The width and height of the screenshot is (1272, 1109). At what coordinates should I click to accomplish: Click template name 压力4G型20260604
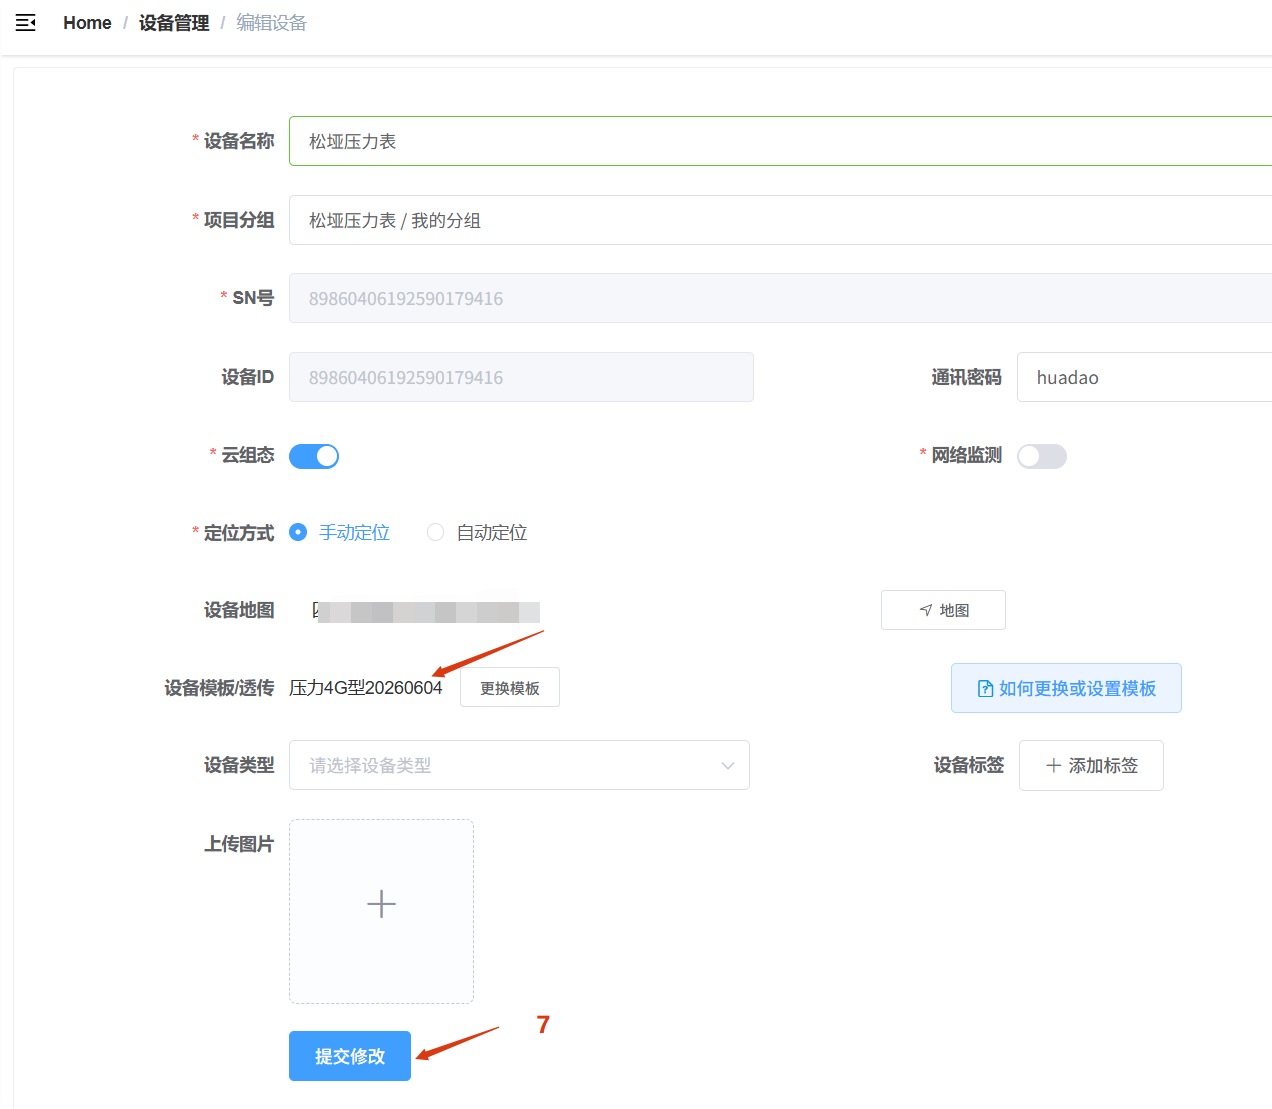pyautogui.click(x=366, y=688)
